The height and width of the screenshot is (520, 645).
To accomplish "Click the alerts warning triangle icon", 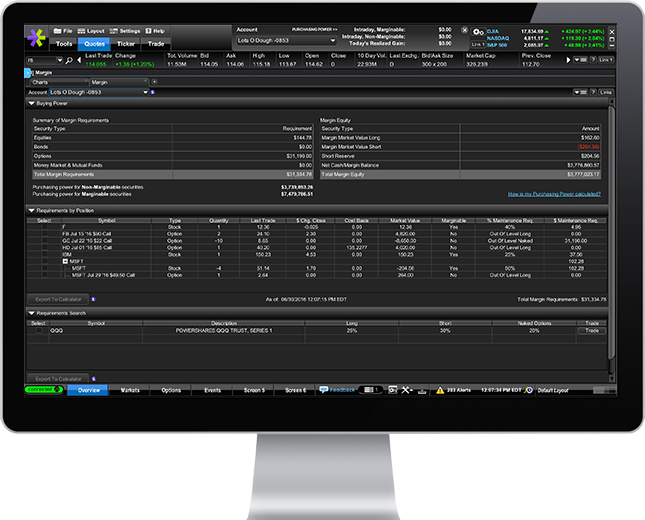I will click(x=438, y=389).
